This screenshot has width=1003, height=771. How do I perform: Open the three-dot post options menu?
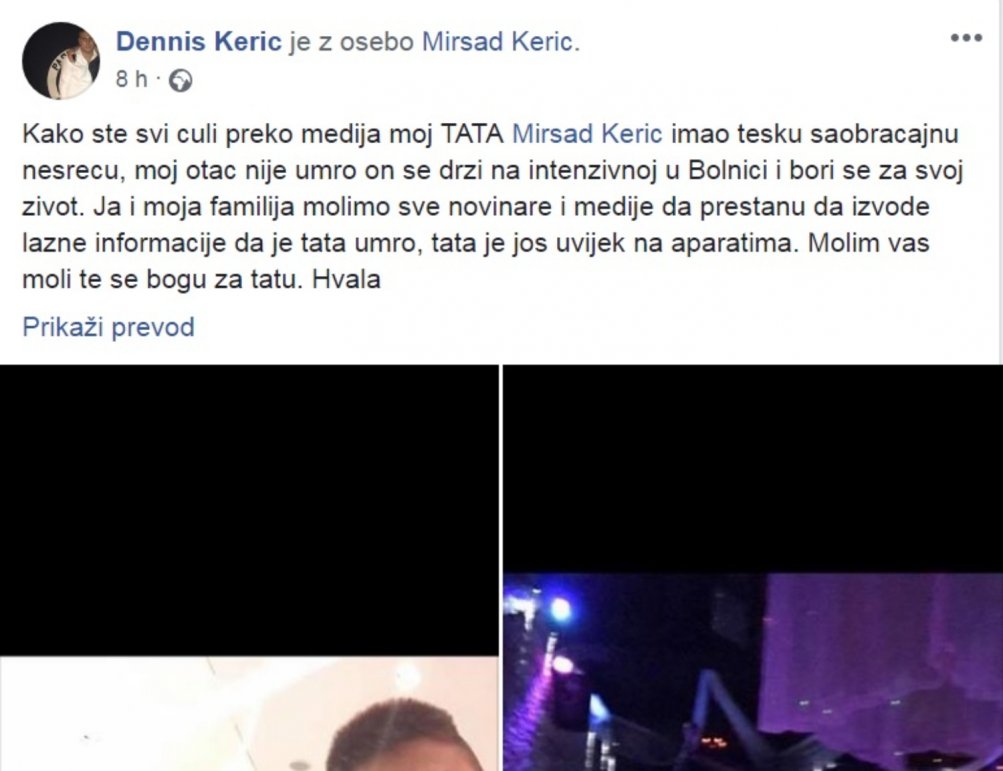pos(966,38)
